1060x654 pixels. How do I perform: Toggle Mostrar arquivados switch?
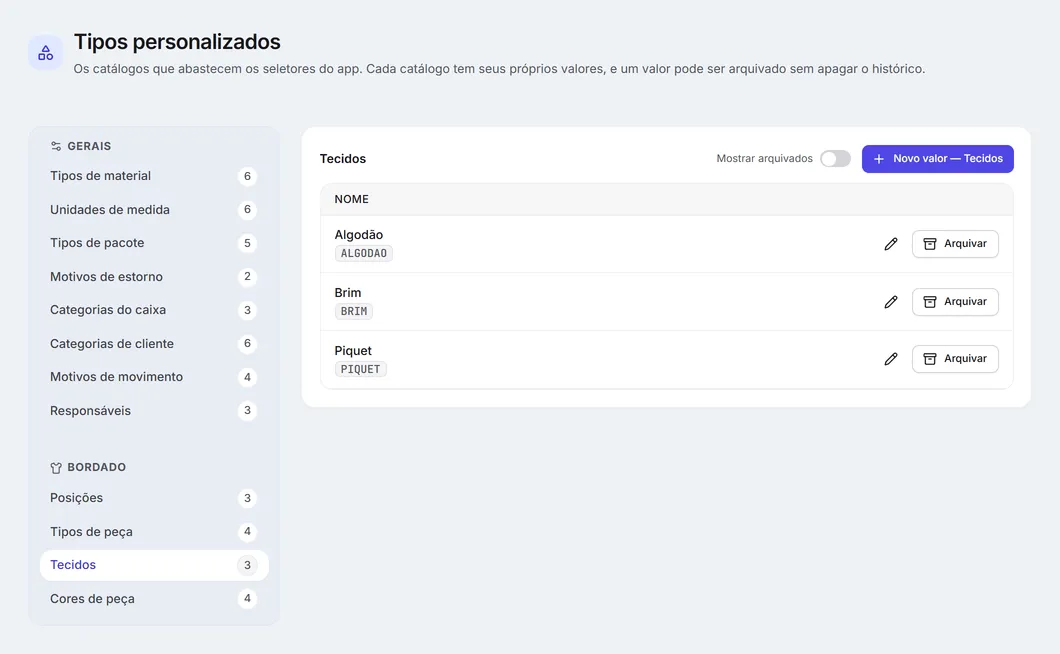coord(836,159)
